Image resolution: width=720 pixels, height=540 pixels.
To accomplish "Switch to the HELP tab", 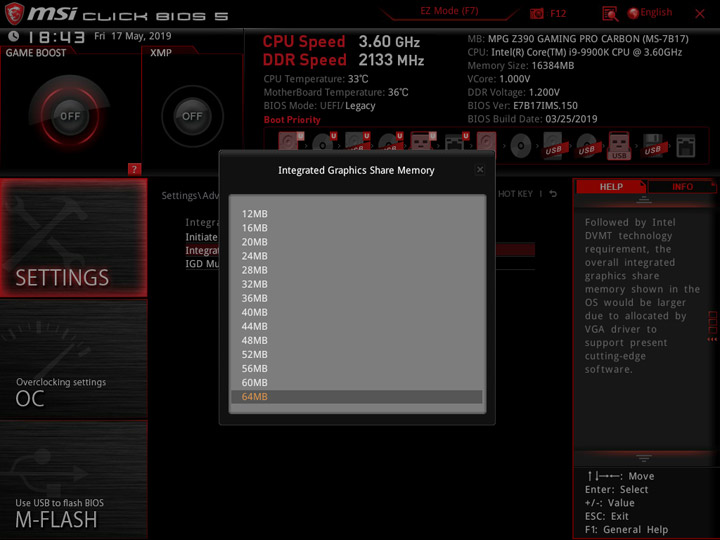I will (x=611, y=186).
